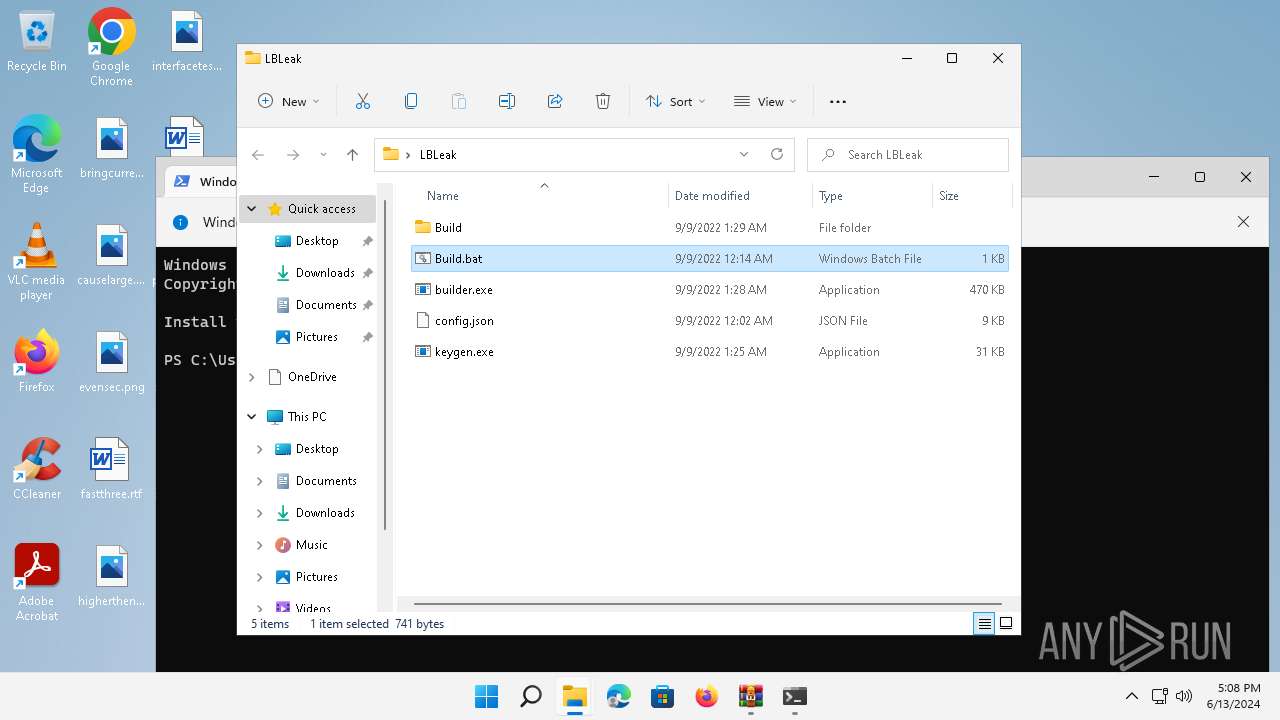
Task: Open taskbar Search magnifier
Action: tap(531, 696)
